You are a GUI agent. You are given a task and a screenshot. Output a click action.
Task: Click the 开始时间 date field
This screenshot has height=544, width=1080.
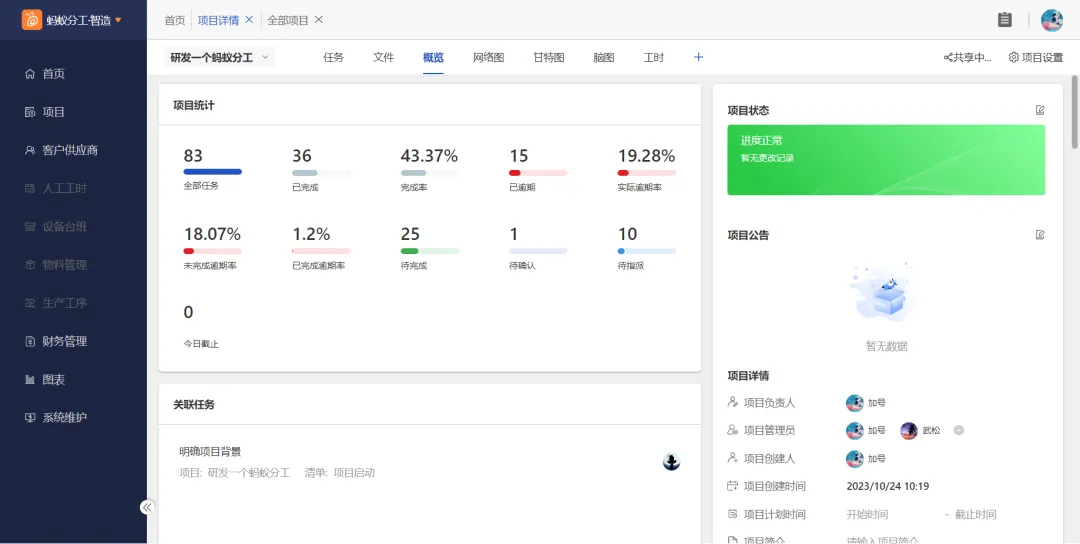(x=867, y=515)
